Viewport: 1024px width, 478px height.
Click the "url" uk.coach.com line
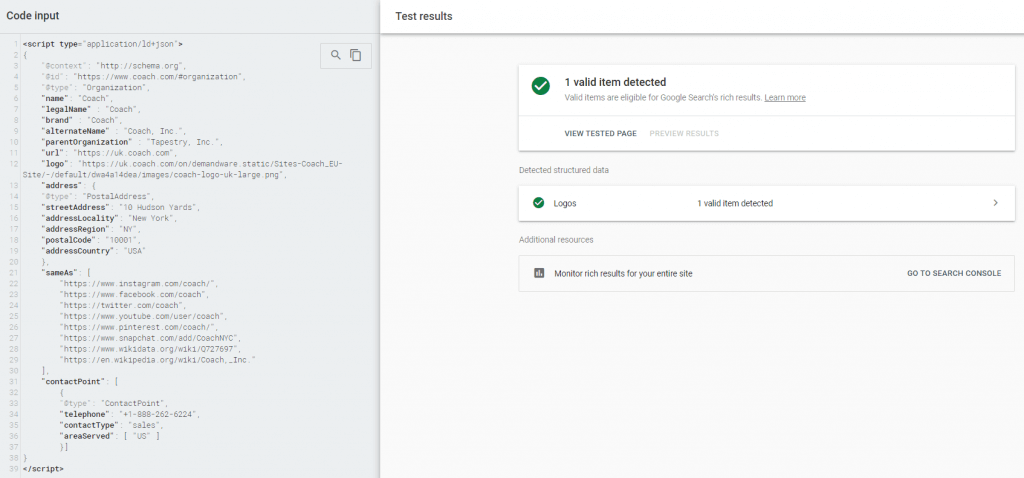(x=107, y=153)
